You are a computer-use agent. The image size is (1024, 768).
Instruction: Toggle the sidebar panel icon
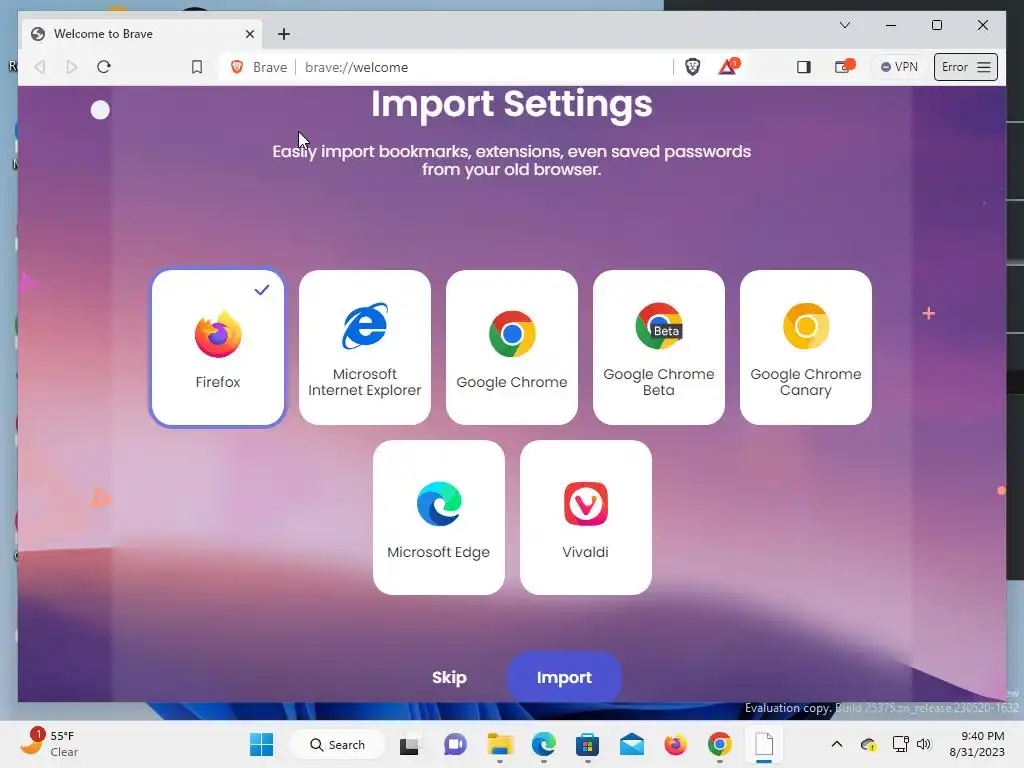coord(803,67)
